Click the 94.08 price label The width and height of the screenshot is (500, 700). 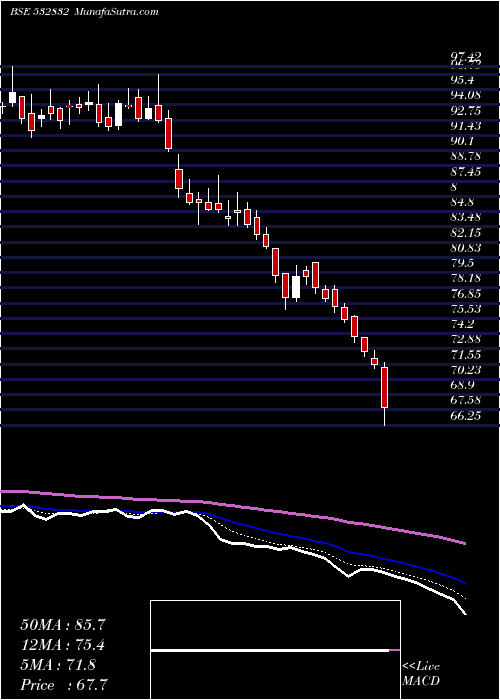point(466,96)
